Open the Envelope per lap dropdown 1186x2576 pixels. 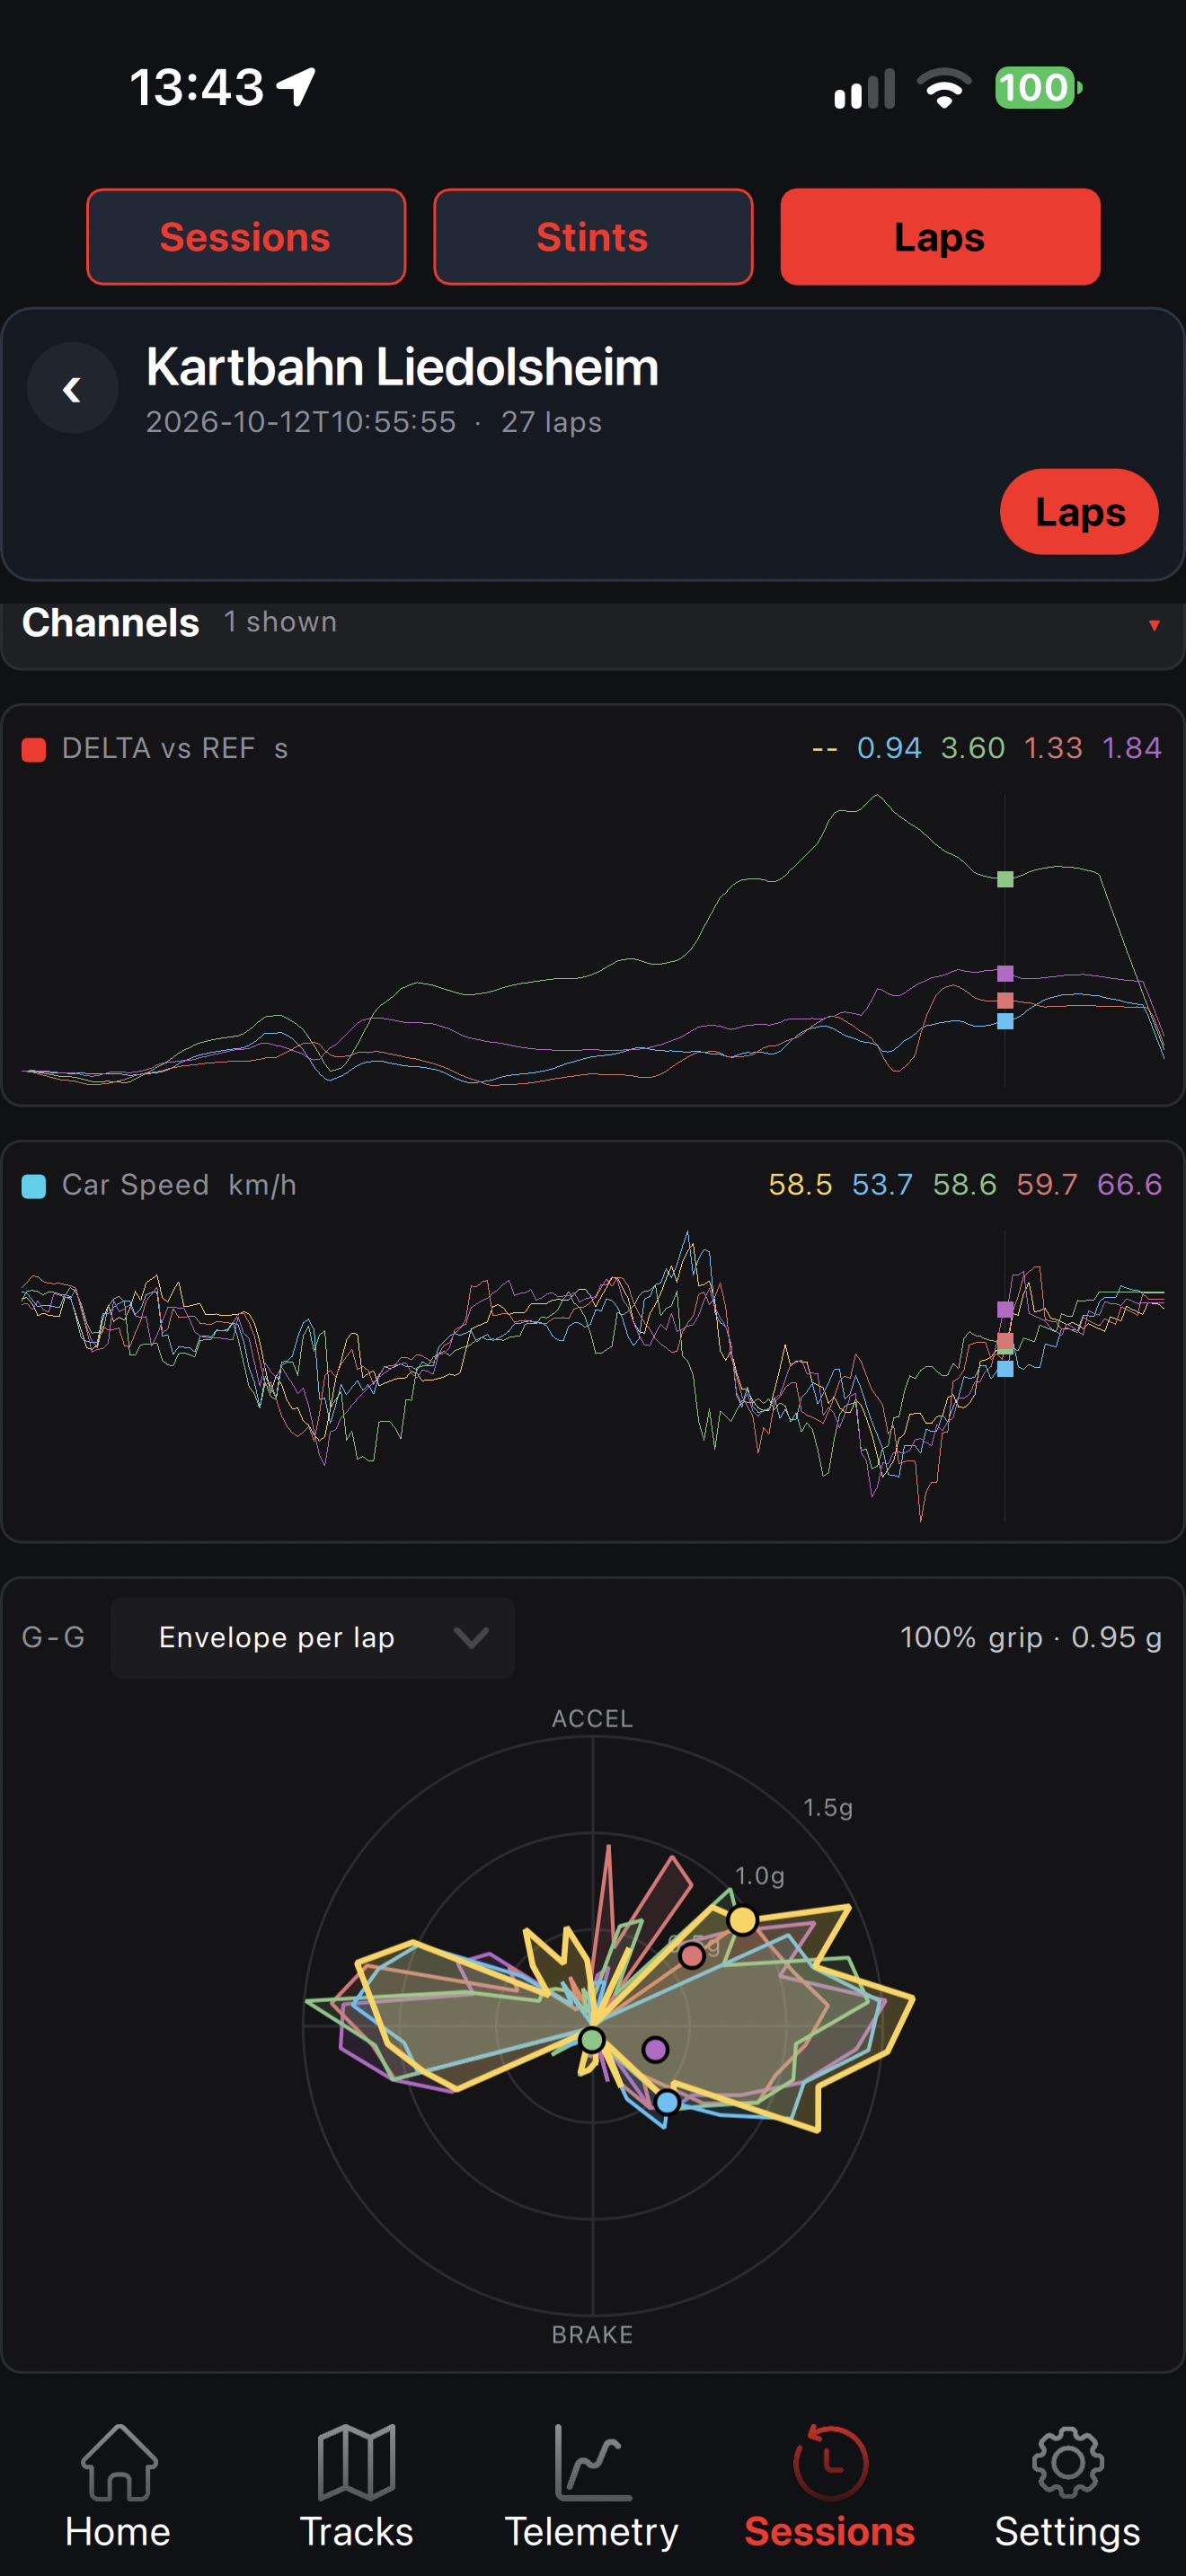(313, 1637)
